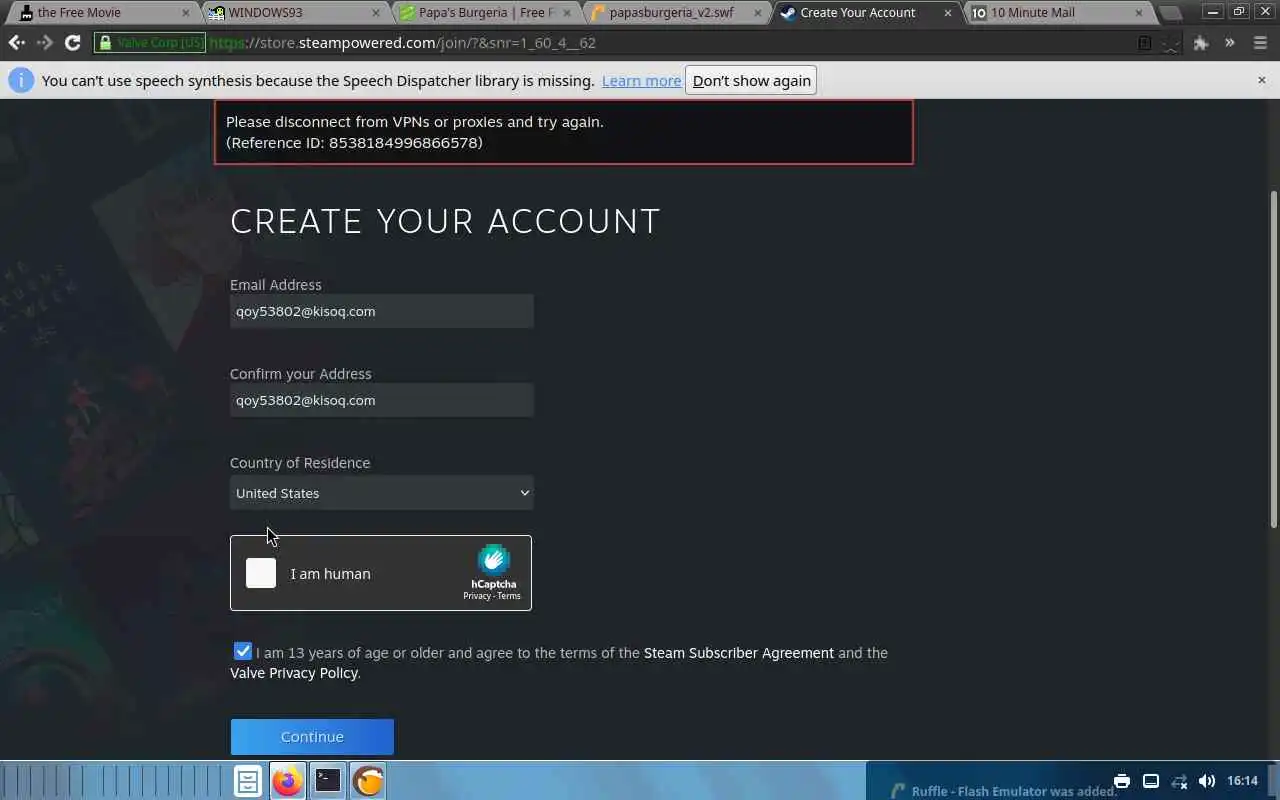The height and width of the screenshot is (800, 1280).
Task: Click 'Don't show again' button
Action: tap(751, 81)
